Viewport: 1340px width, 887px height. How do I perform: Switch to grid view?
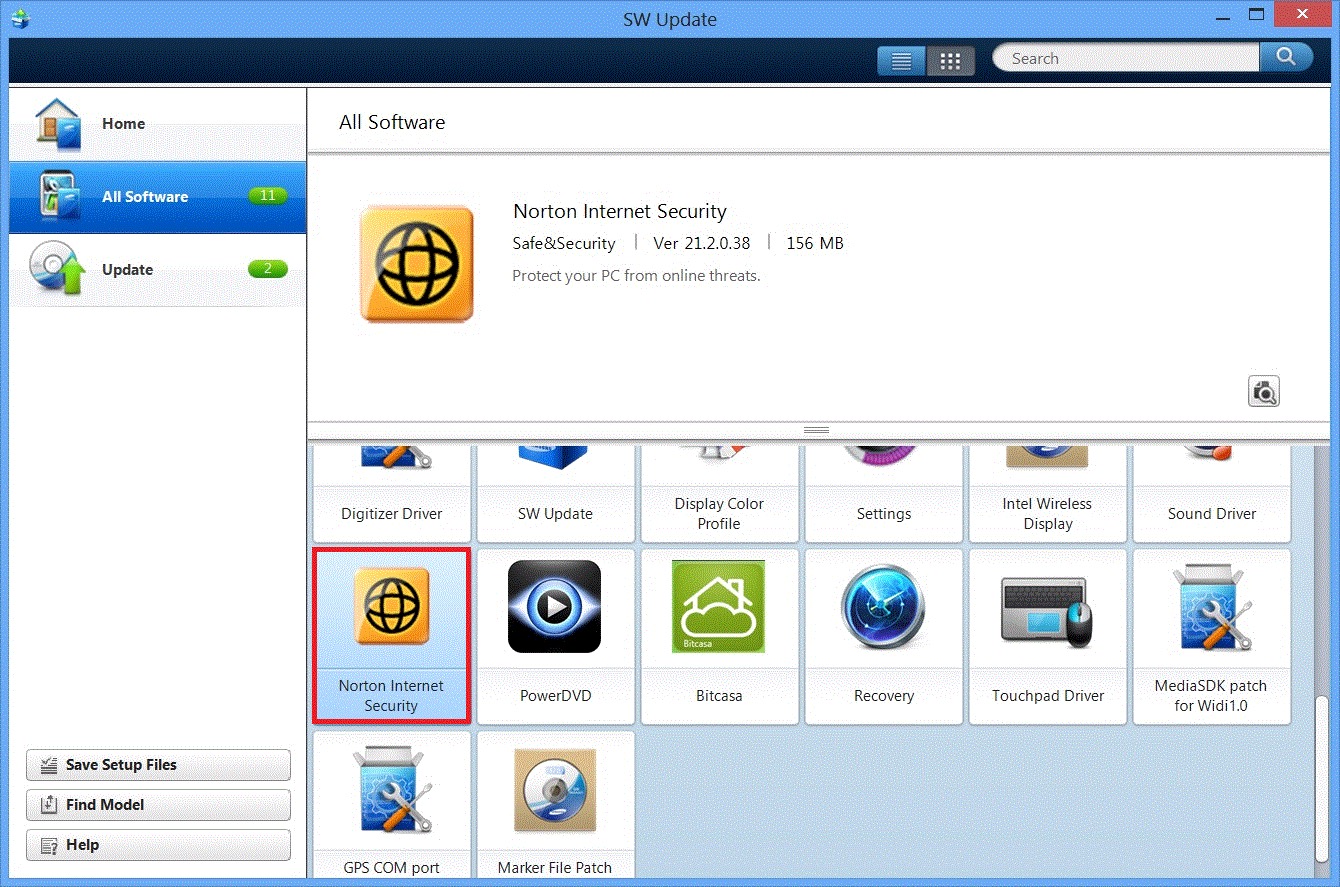coord(950,60)
